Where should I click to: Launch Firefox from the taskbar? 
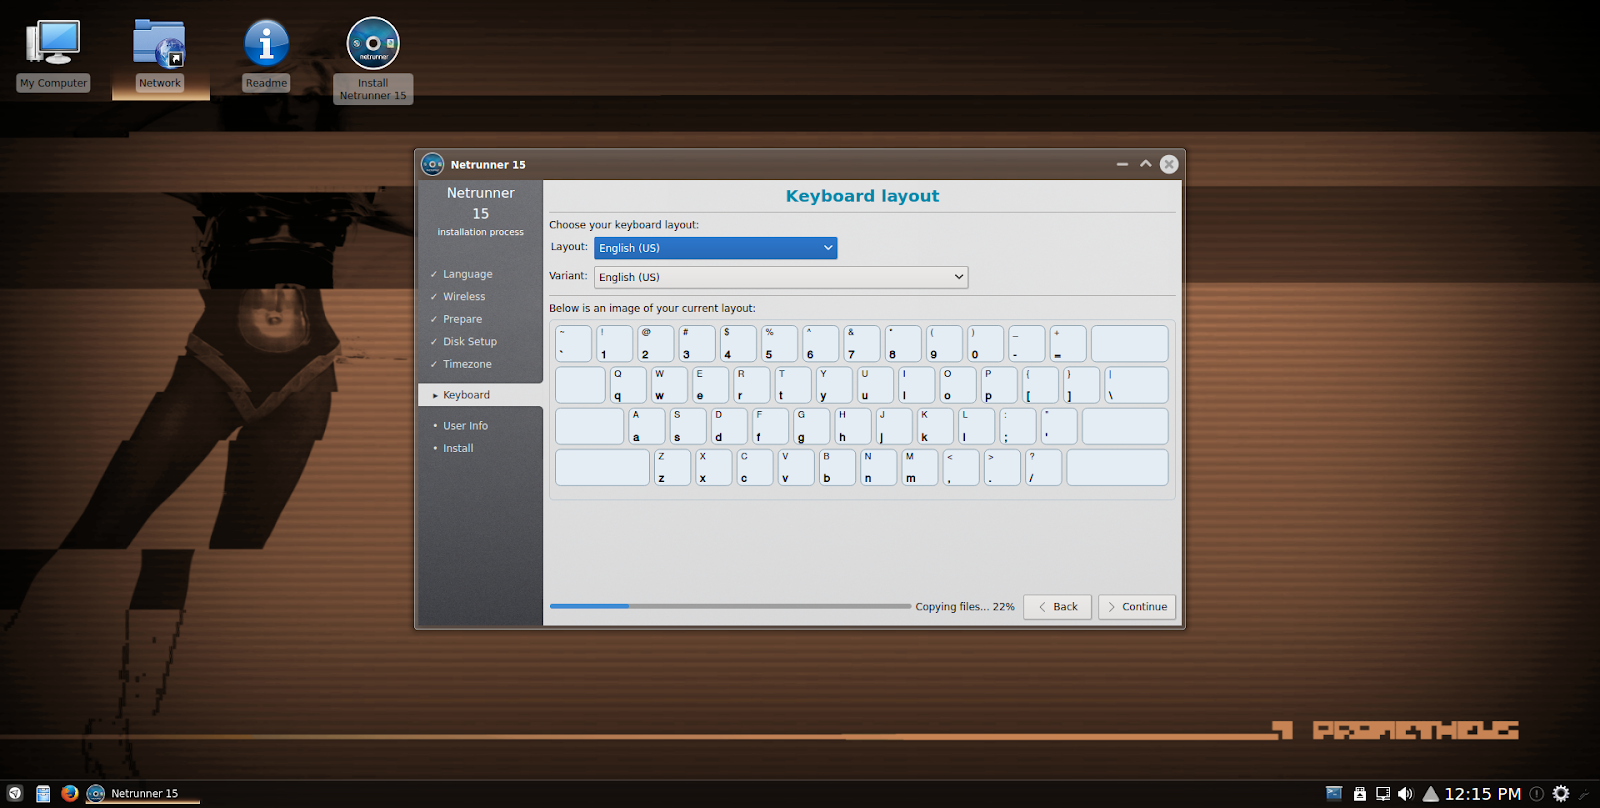[x=70, y=793]
